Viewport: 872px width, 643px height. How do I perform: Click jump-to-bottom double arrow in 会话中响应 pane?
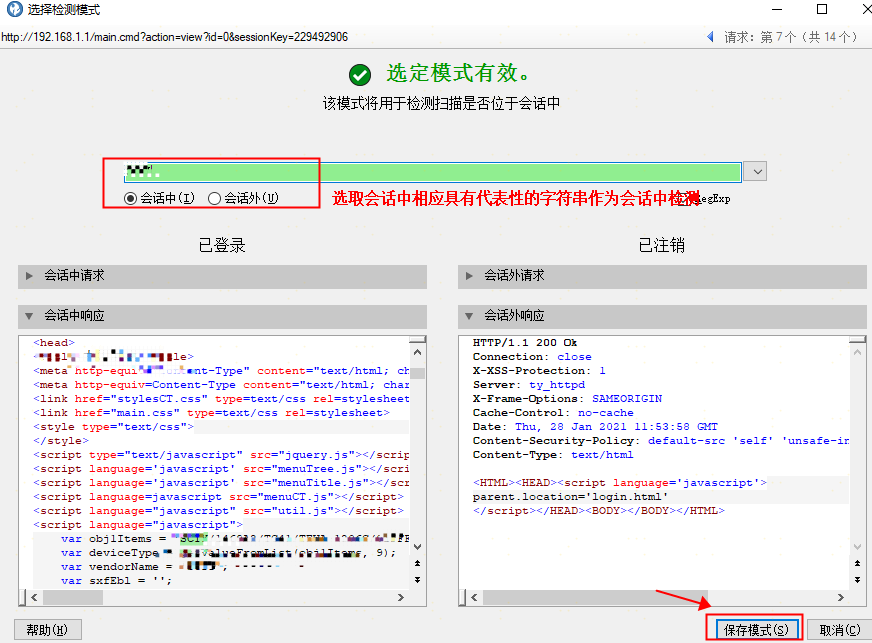[418, 580]
